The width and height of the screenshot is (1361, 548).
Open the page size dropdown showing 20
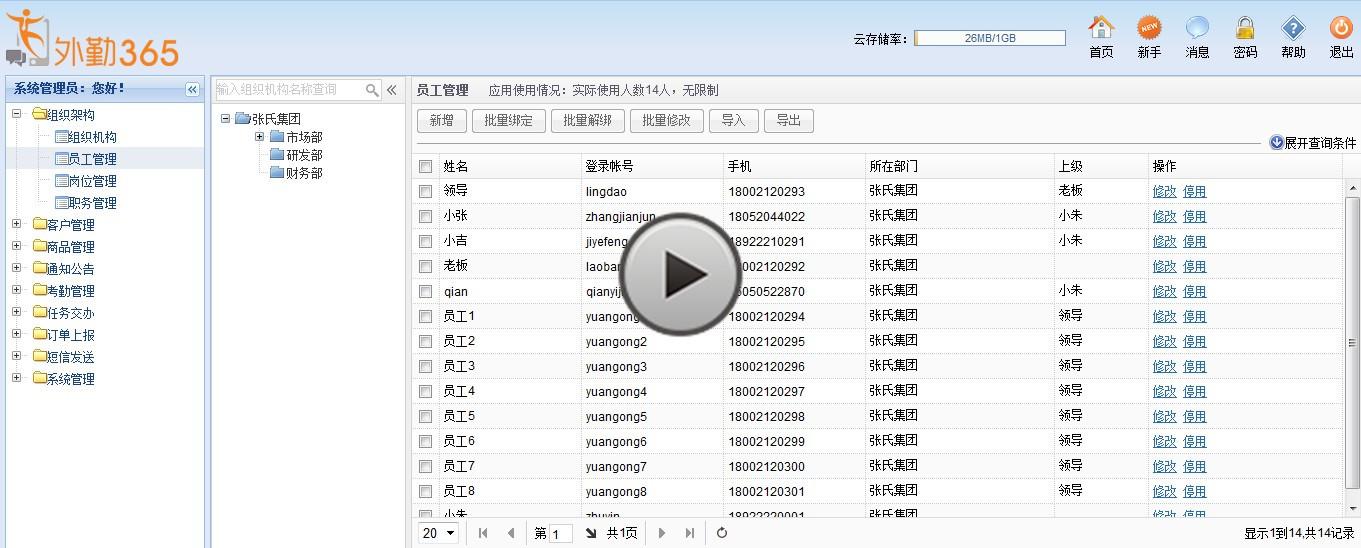pos(439,533)
